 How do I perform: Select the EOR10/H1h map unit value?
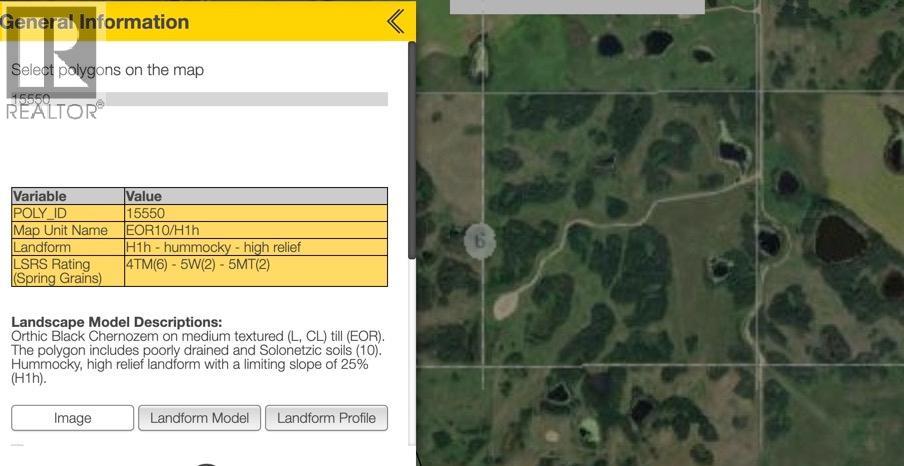tap(255, 230)
